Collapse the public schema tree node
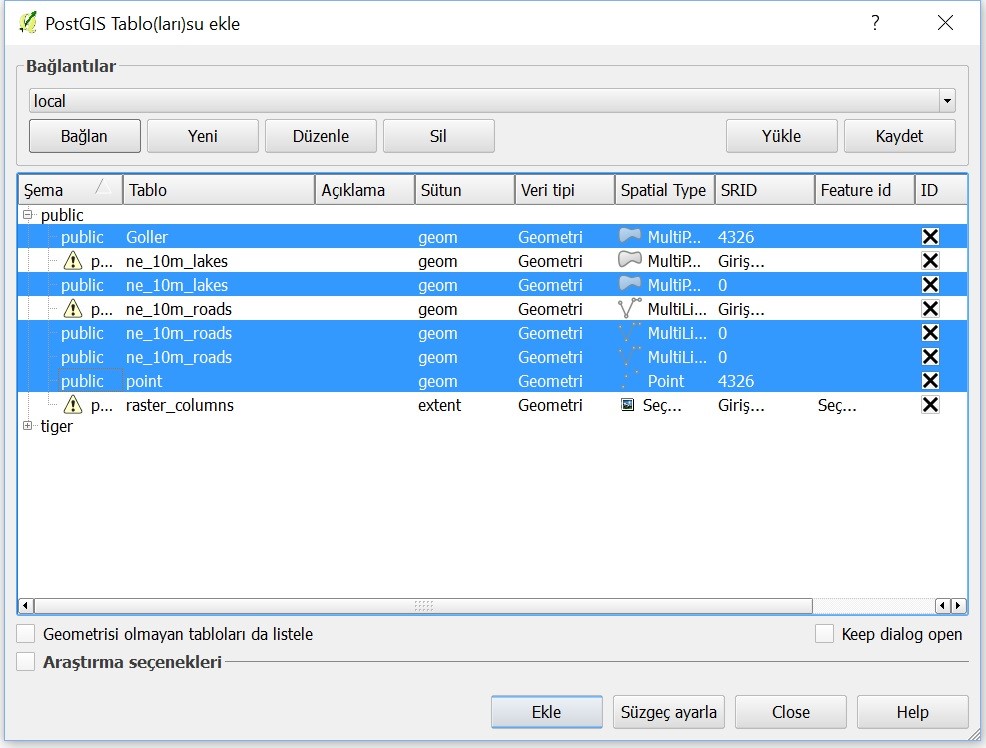Image resolution: width=986 pixels, height=748 pixels. tap(28, 215)
